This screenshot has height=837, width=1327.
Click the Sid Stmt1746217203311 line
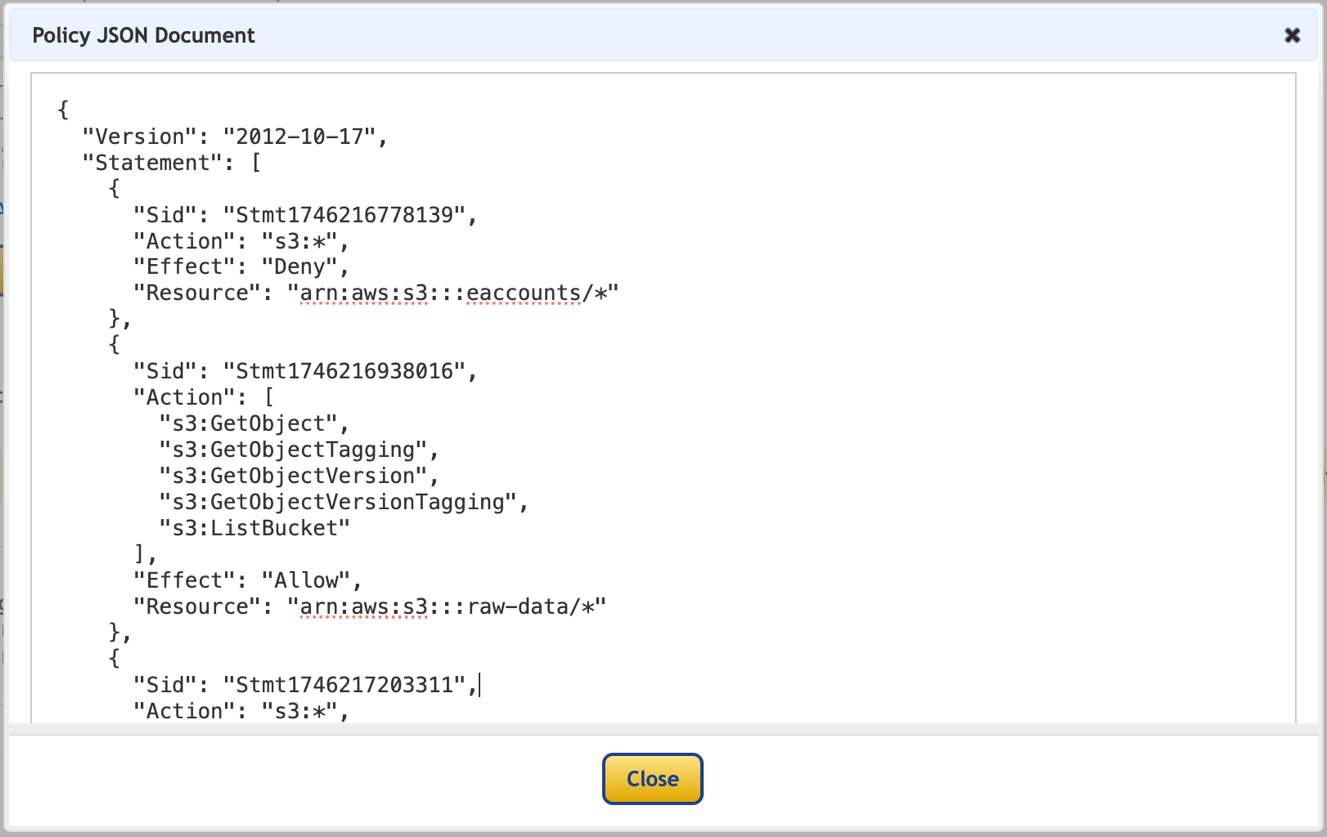coord(307,685)
